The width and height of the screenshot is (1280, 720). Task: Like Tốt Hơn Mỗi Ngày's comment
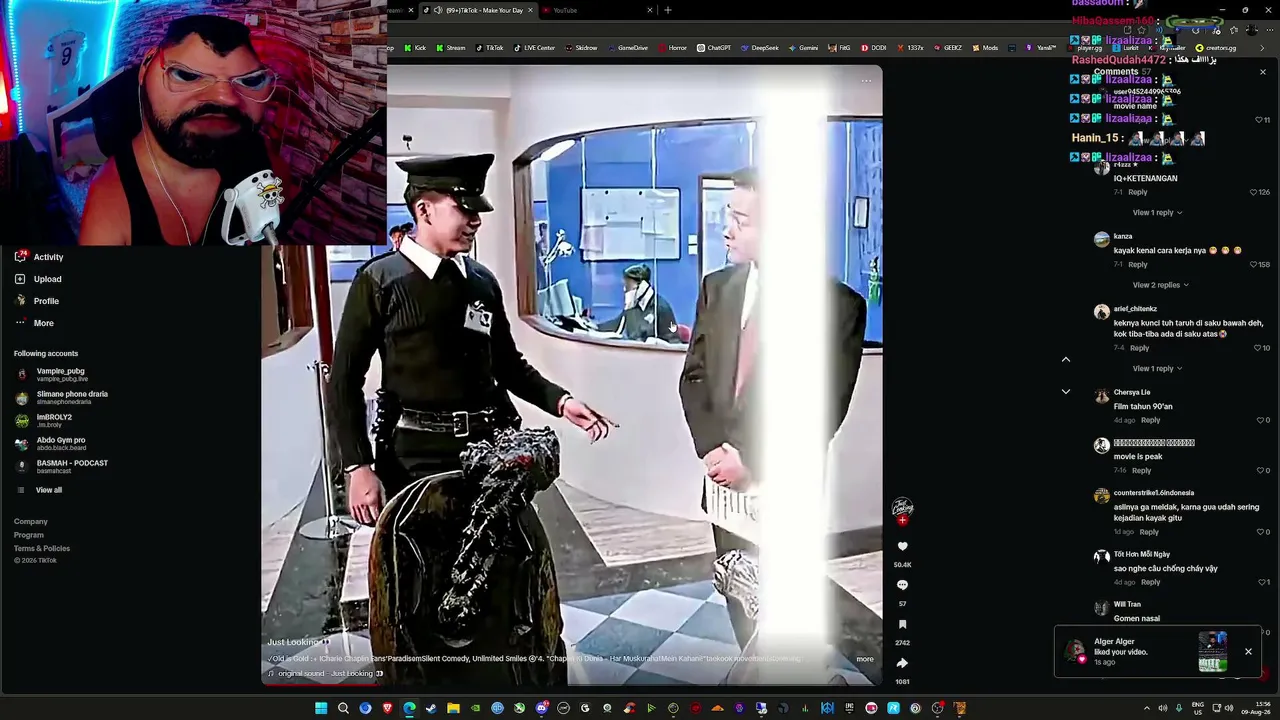click(x=1261, y=582)
